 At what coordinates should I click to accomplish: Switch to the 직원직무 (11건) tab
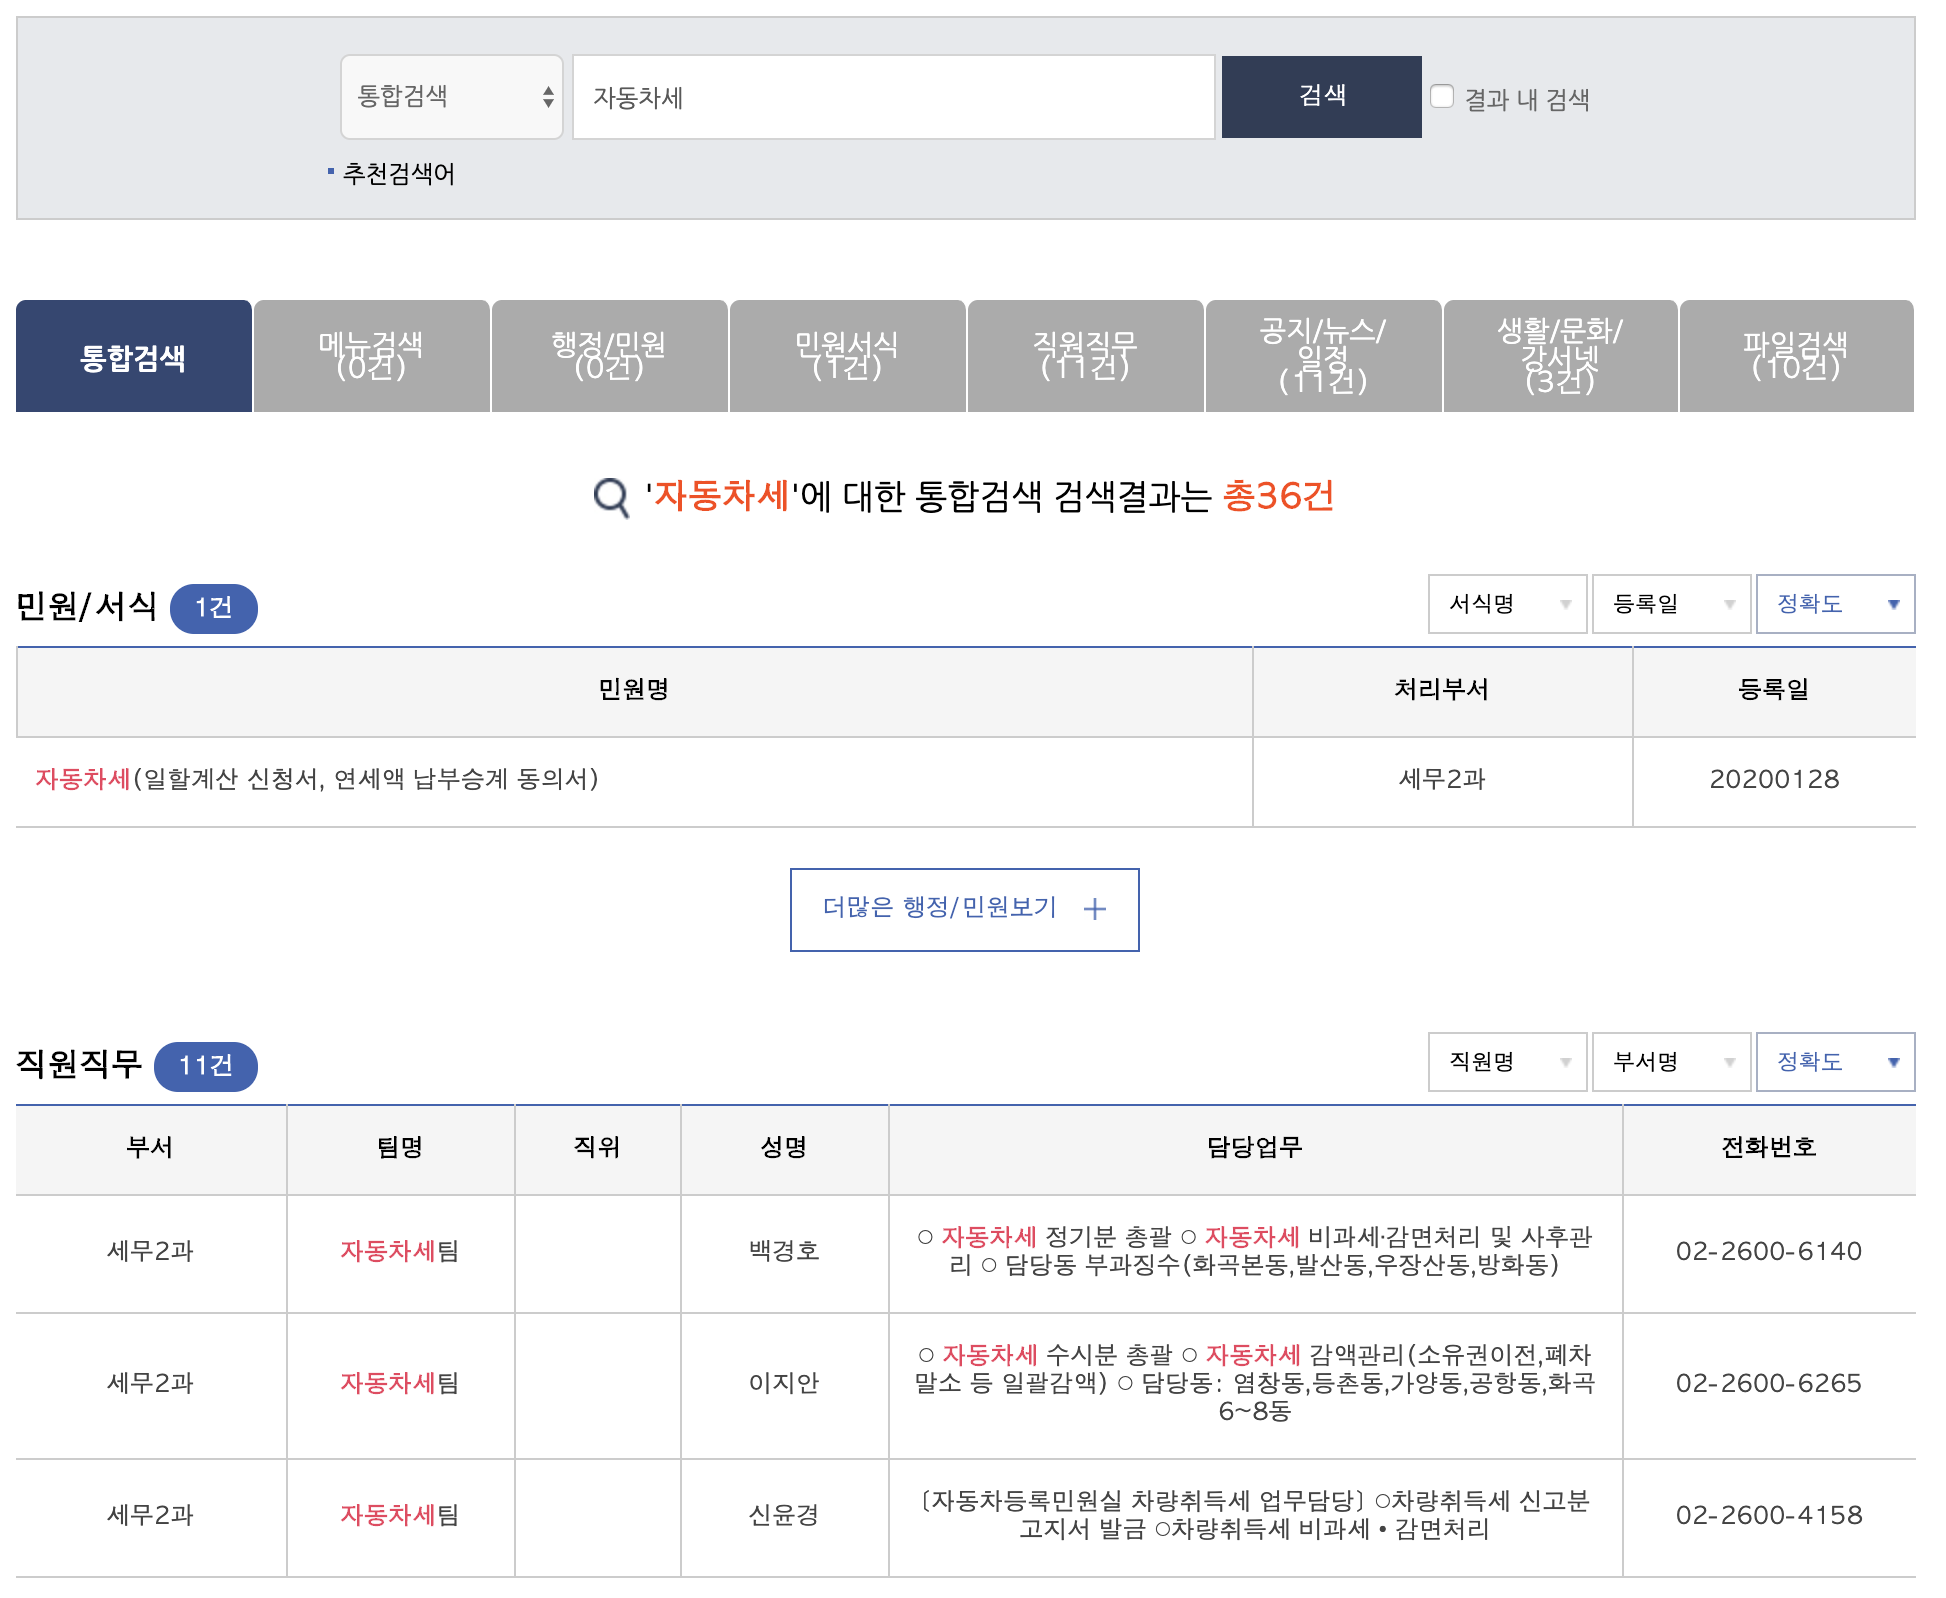(x=1085, y=356)
